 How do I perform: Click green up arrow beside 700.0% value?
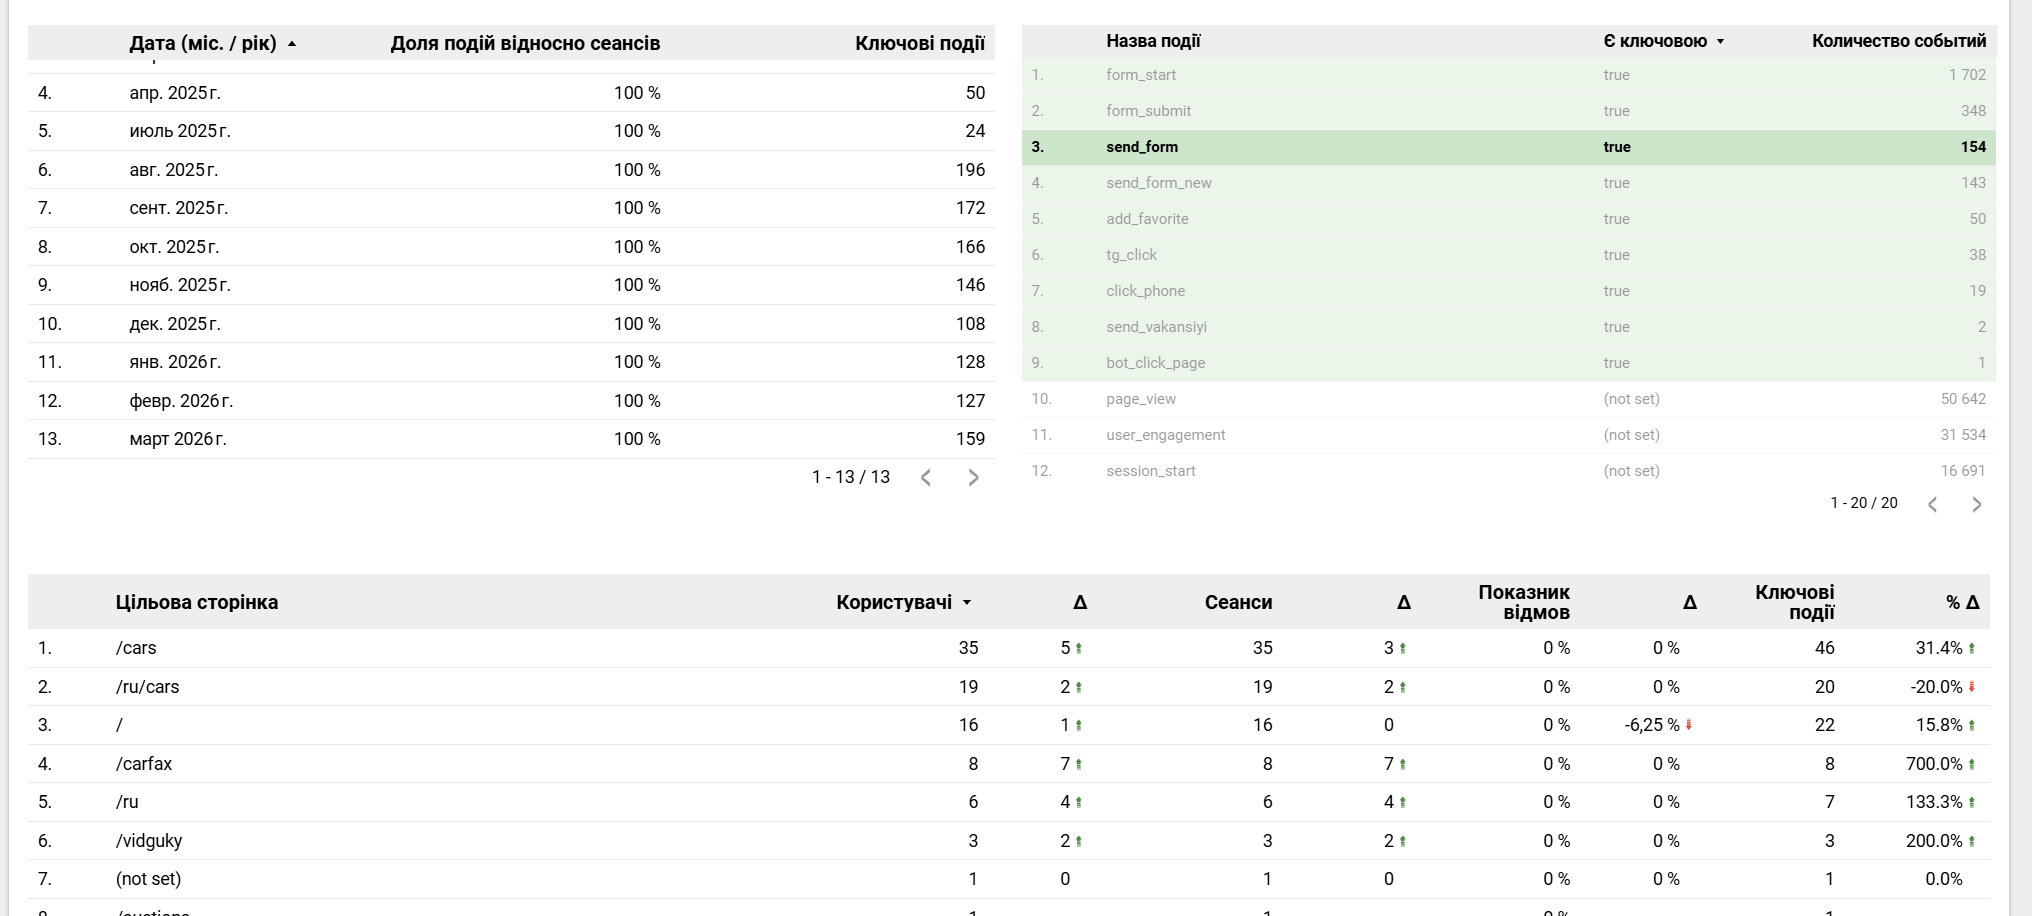click(1972, 764)
